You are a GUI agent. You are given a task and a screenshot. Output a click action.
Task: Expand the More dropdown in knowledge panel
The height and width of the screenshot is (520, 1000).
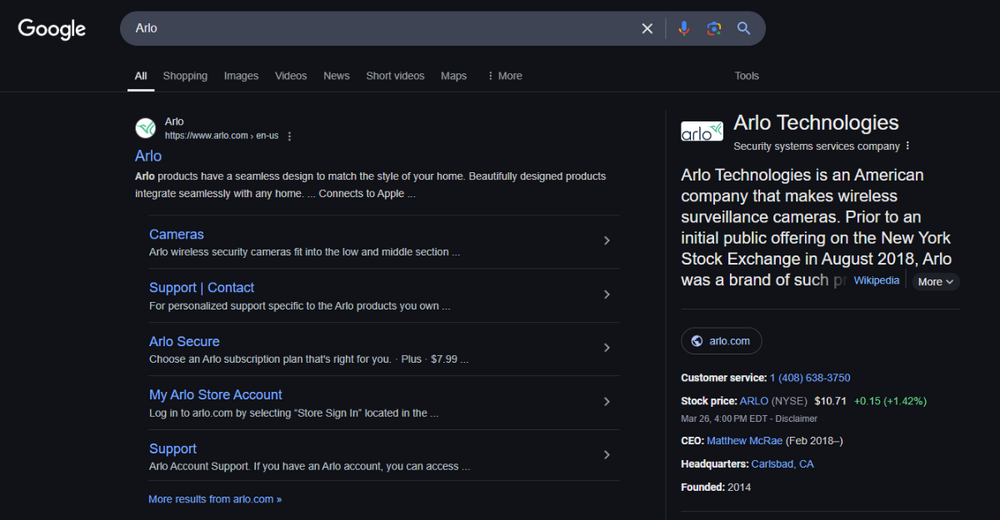pos(937,282)
